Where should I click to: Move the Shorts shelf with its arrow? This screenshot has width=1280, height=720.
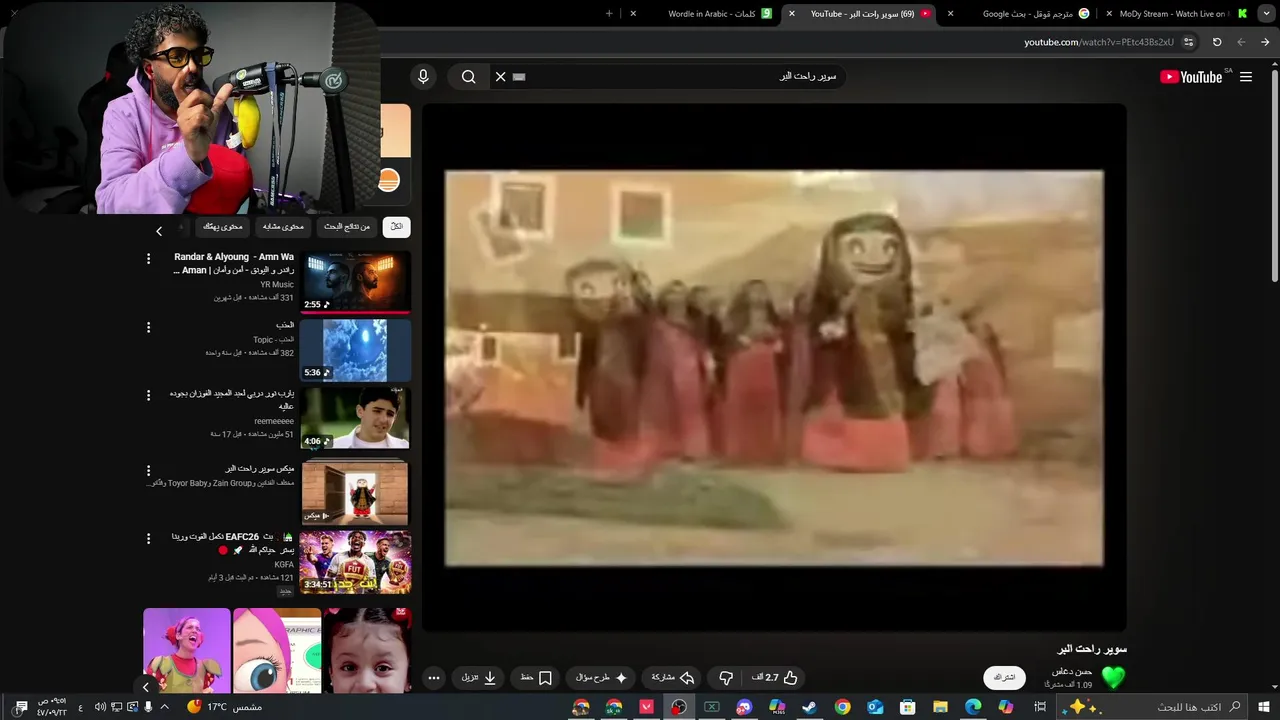pyautogui.click(x=146, y=687)
